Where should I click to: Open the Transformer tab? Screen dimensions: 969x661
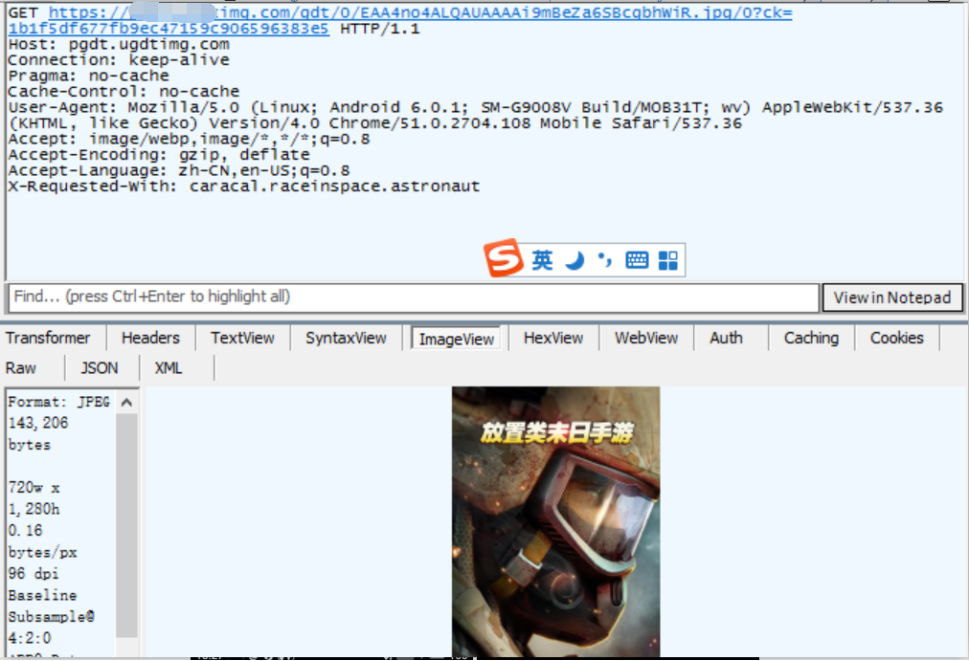[48, 338]
